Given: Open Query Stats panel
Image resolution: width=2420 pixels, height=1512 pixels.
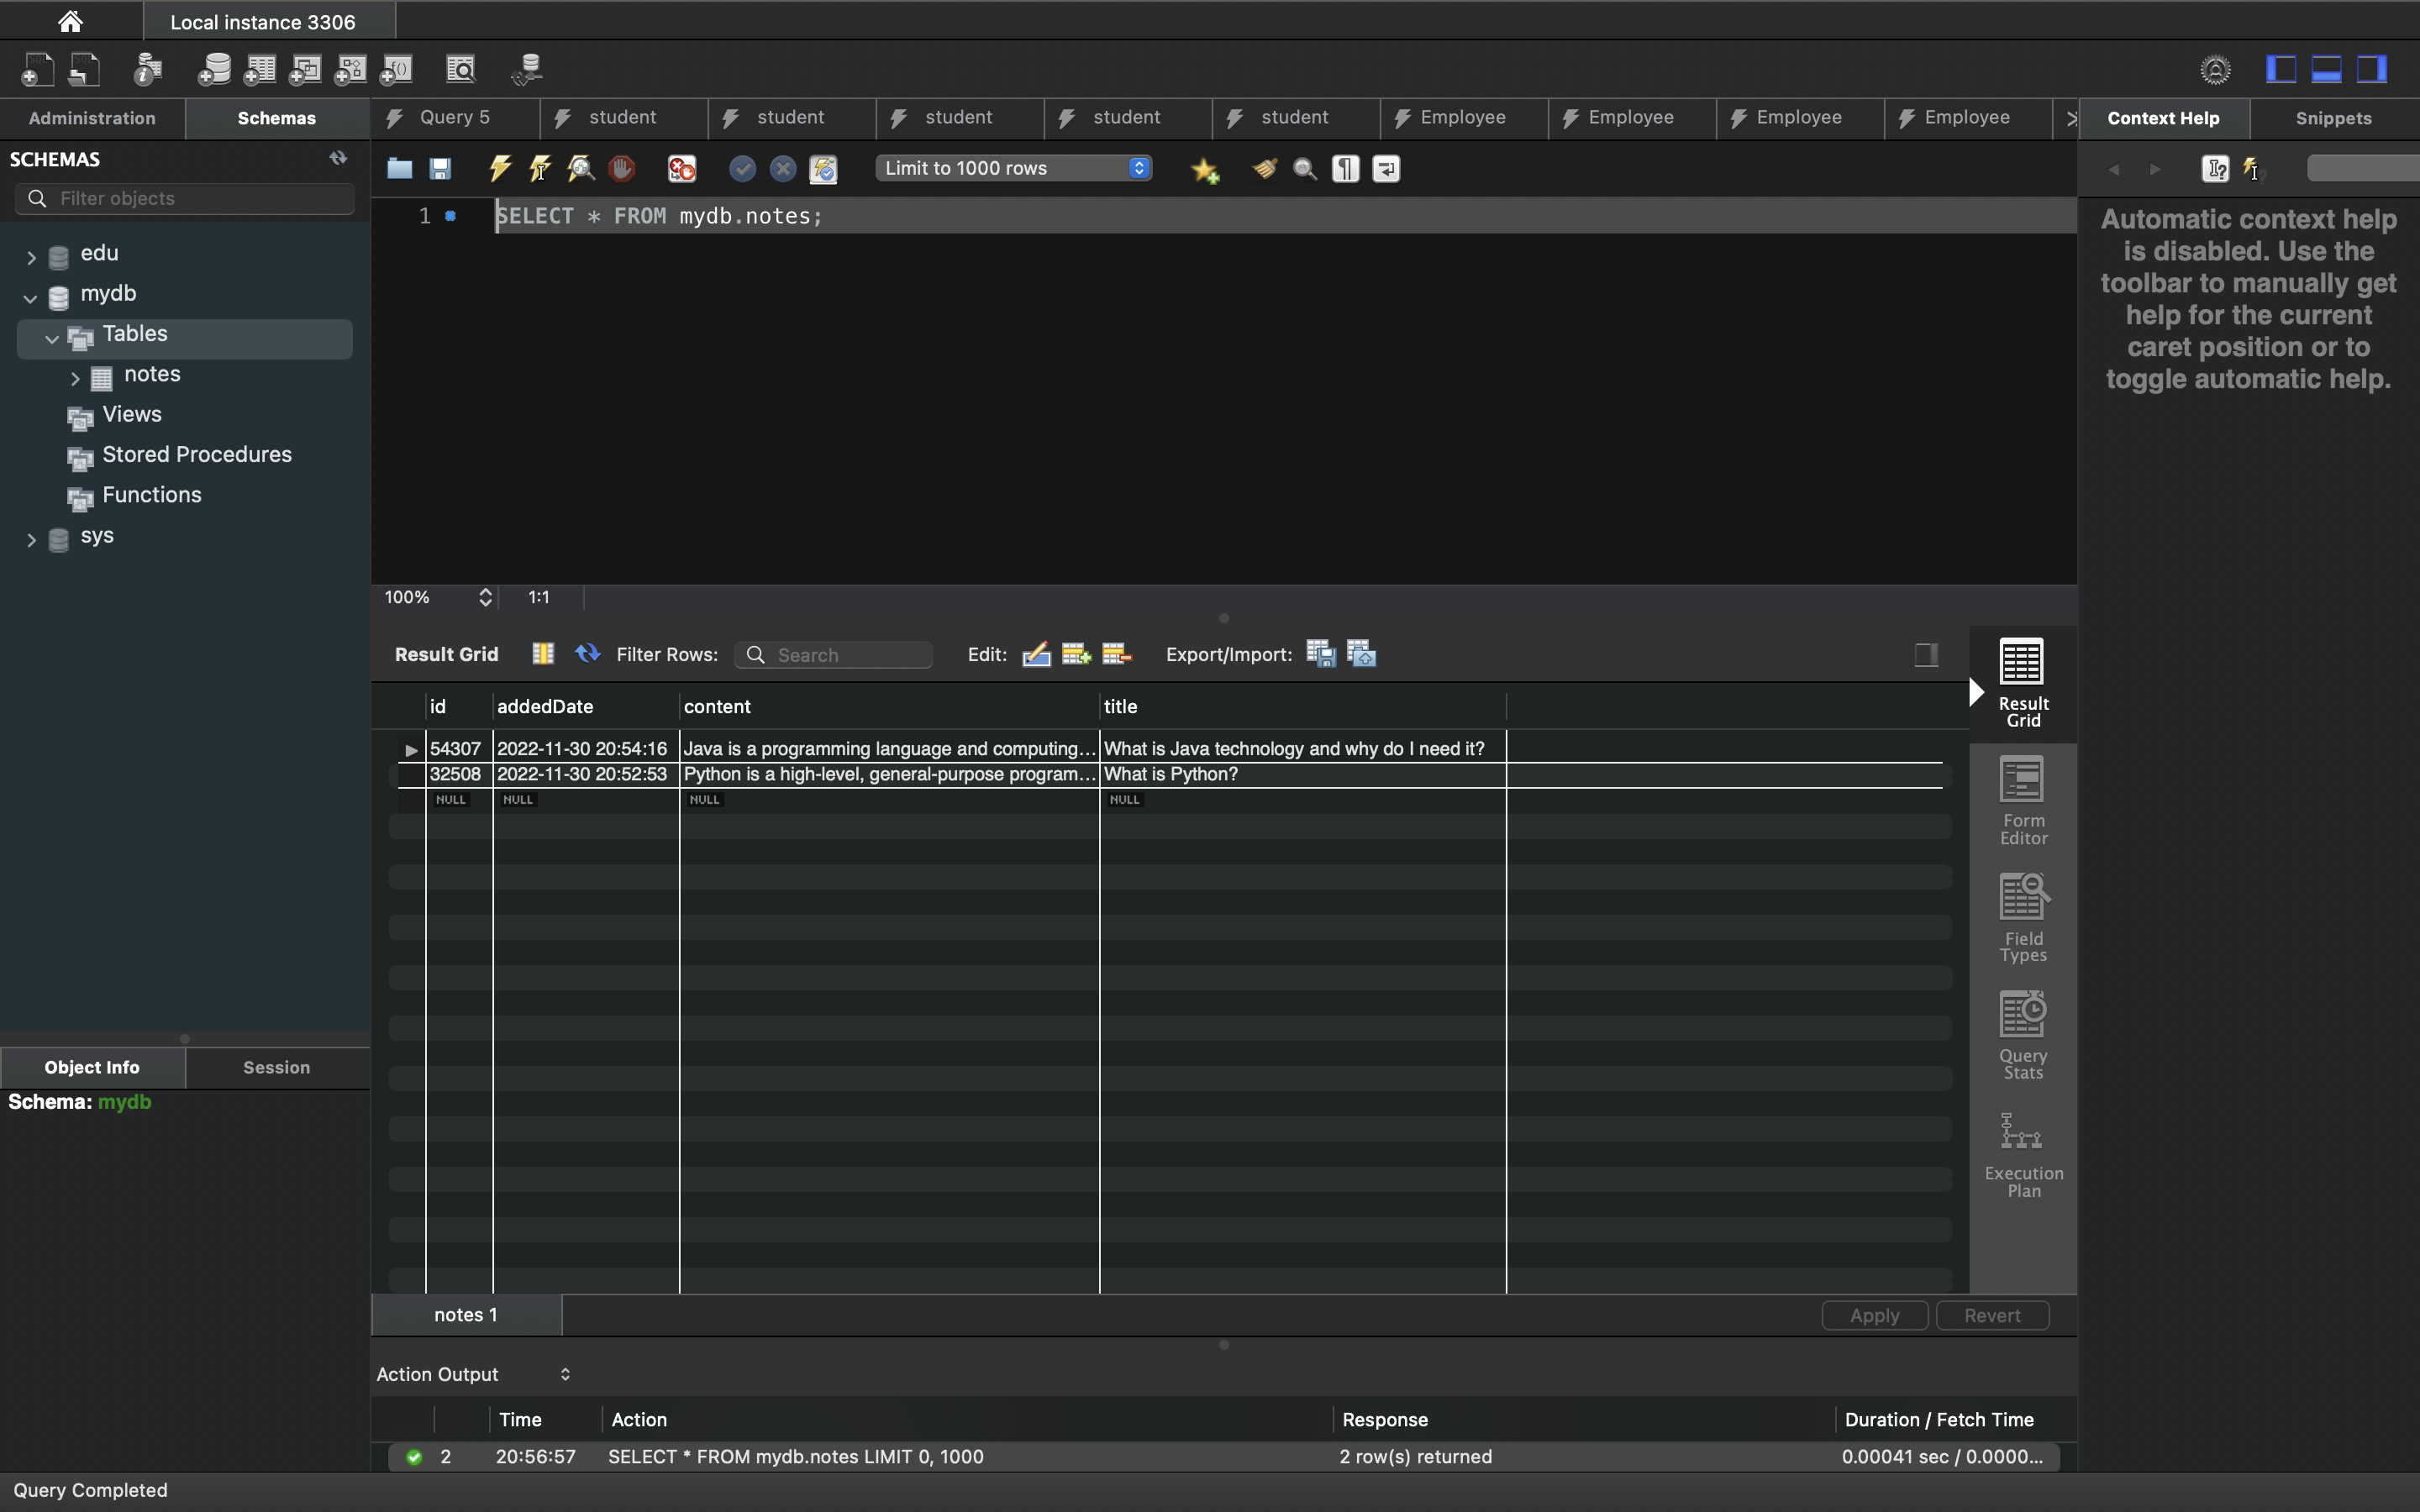Looking at the screenshot, I should click(2023, 1036).
